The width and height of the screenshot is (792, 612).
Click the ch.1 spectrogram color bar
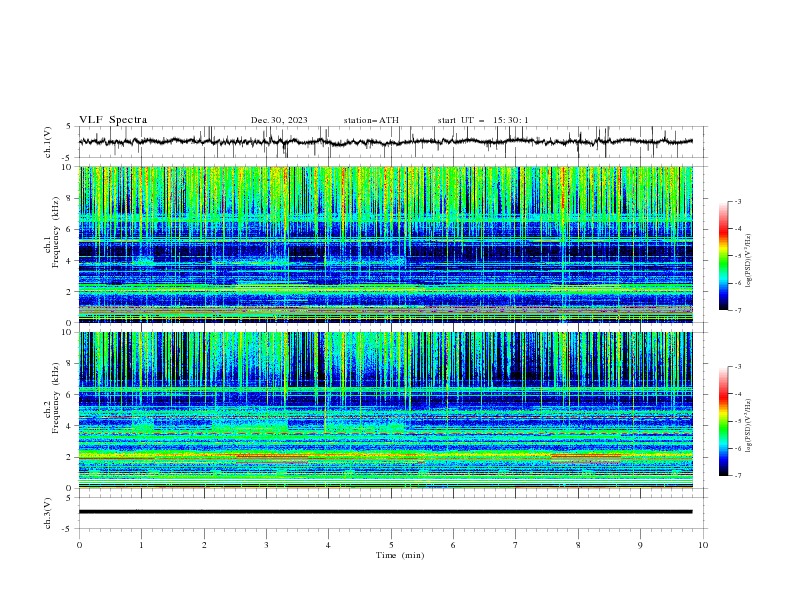tap(723, 256)
